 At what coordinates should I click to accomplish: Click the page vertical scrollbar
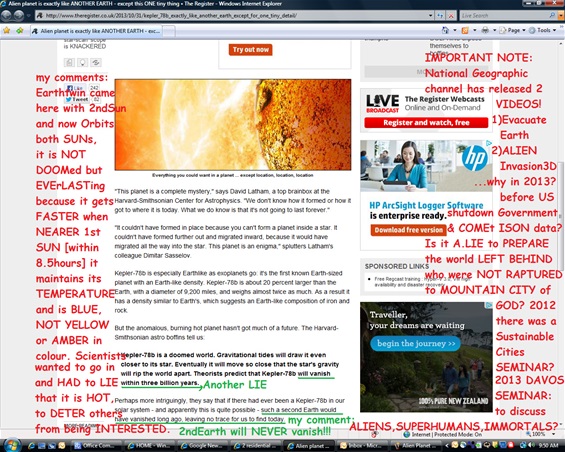point(561,216)
